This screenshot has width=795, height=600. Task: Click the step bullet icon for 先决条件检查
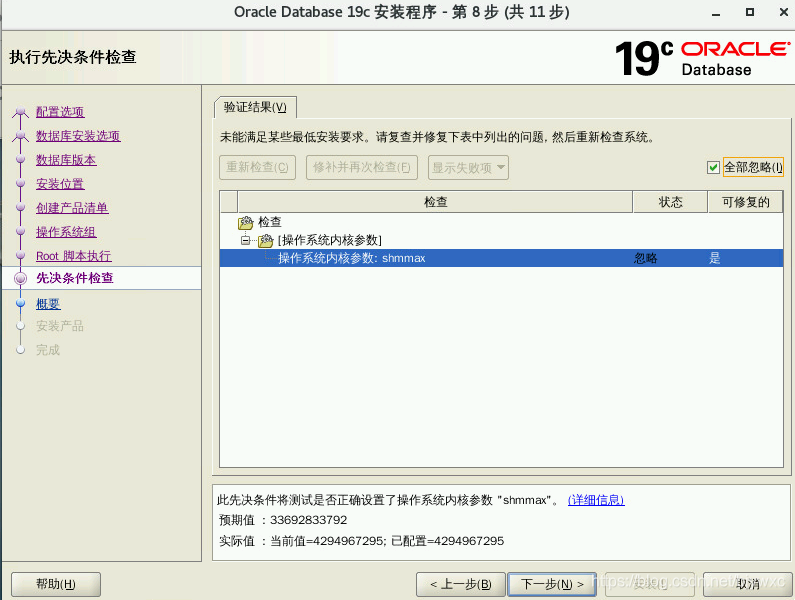[x=20, y=278]
